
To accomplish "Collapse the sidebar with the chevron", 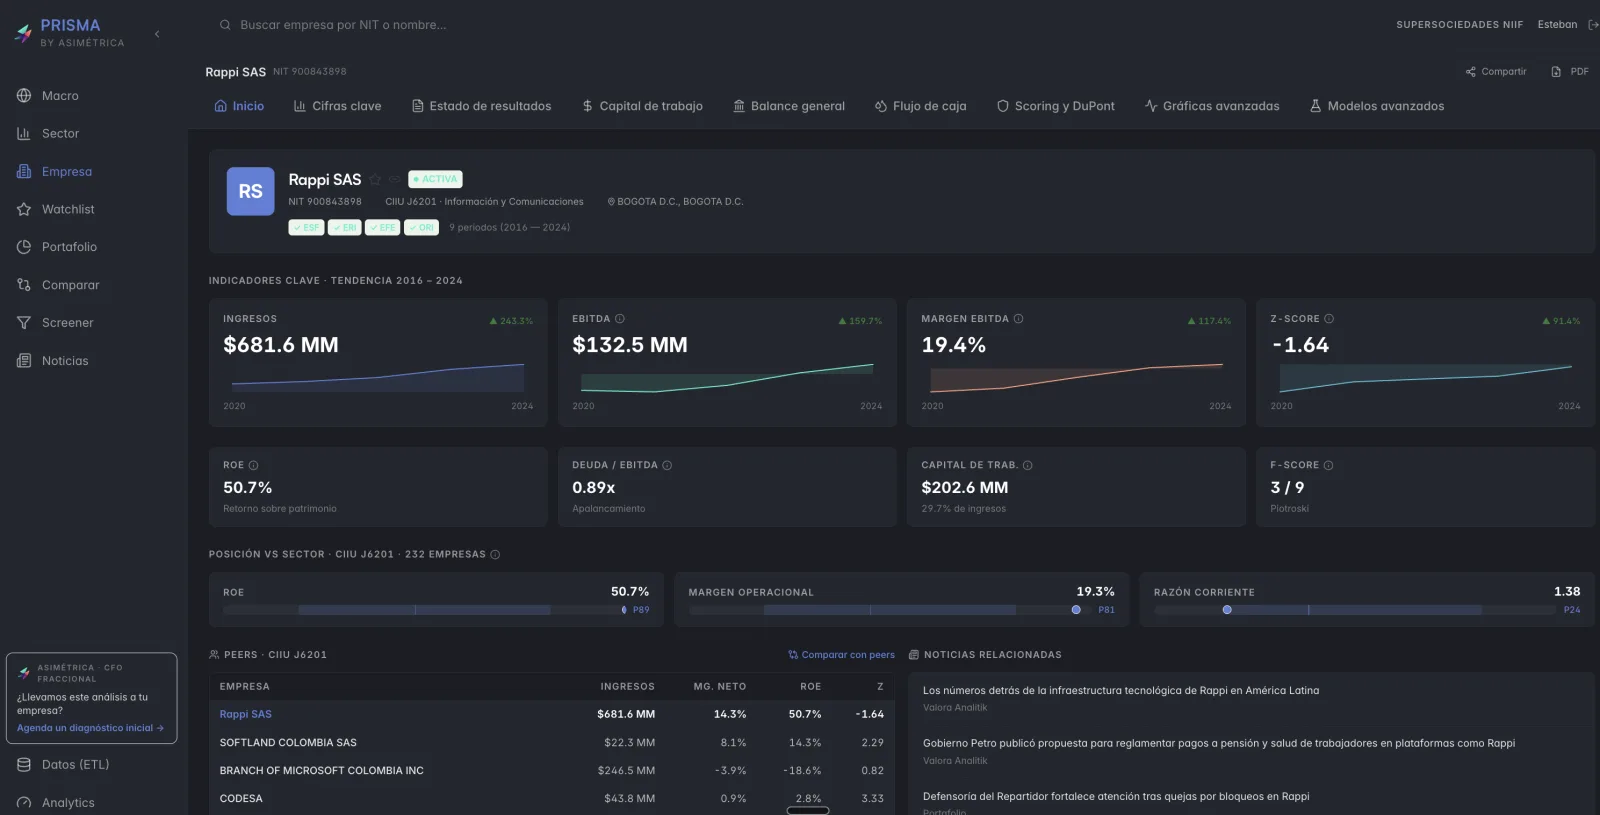I will [x=157, y=34].
